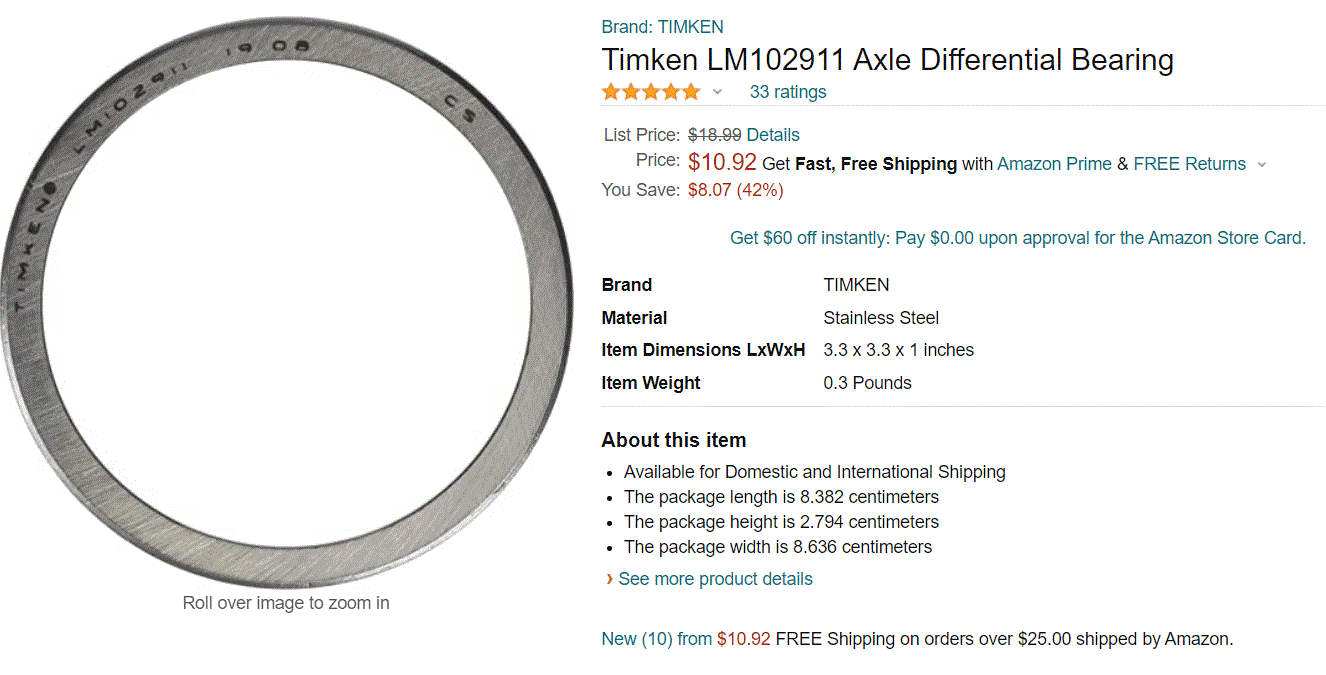Click the FREE Returns link
The image size is (1326, 675).
[x=1189, y=164]
